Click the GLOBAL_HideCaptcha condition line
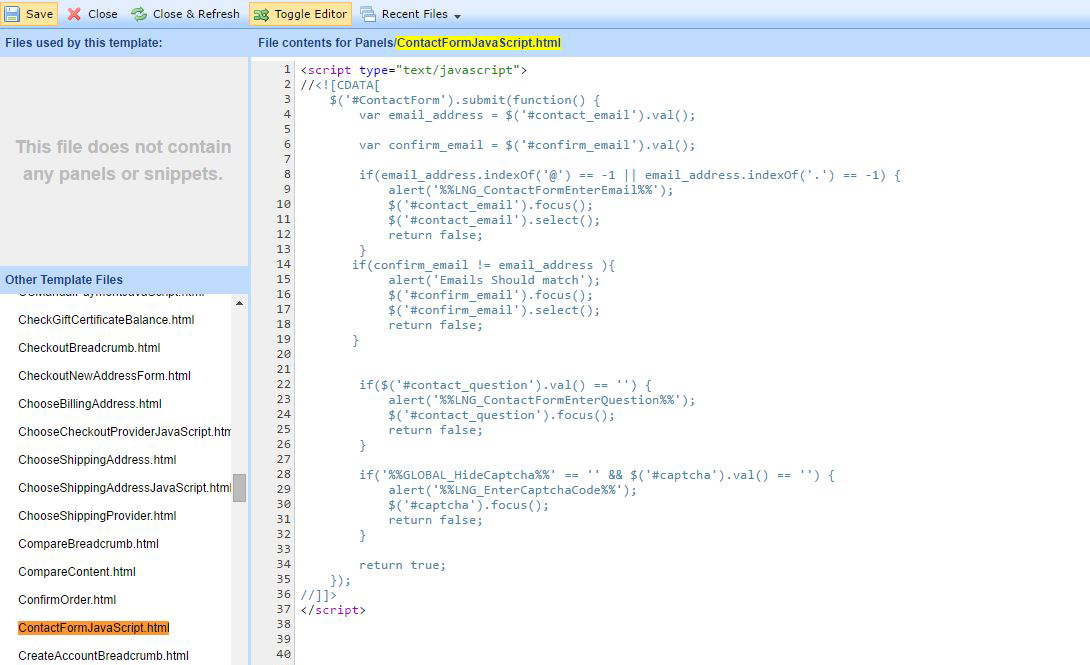Viewport: 1090px width, 665px height. click(596, 475)
